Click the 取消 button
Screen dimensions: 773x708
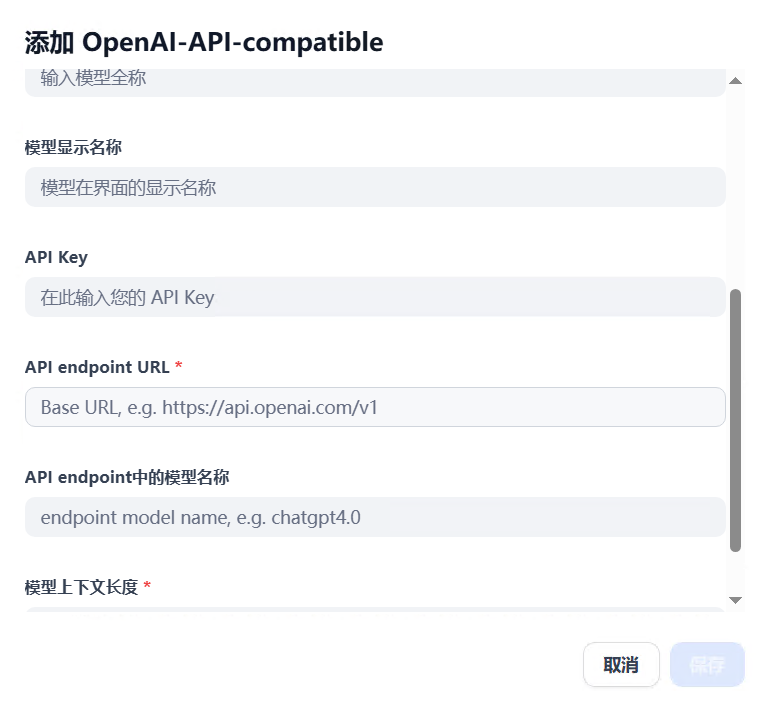[x=621, y=665]
